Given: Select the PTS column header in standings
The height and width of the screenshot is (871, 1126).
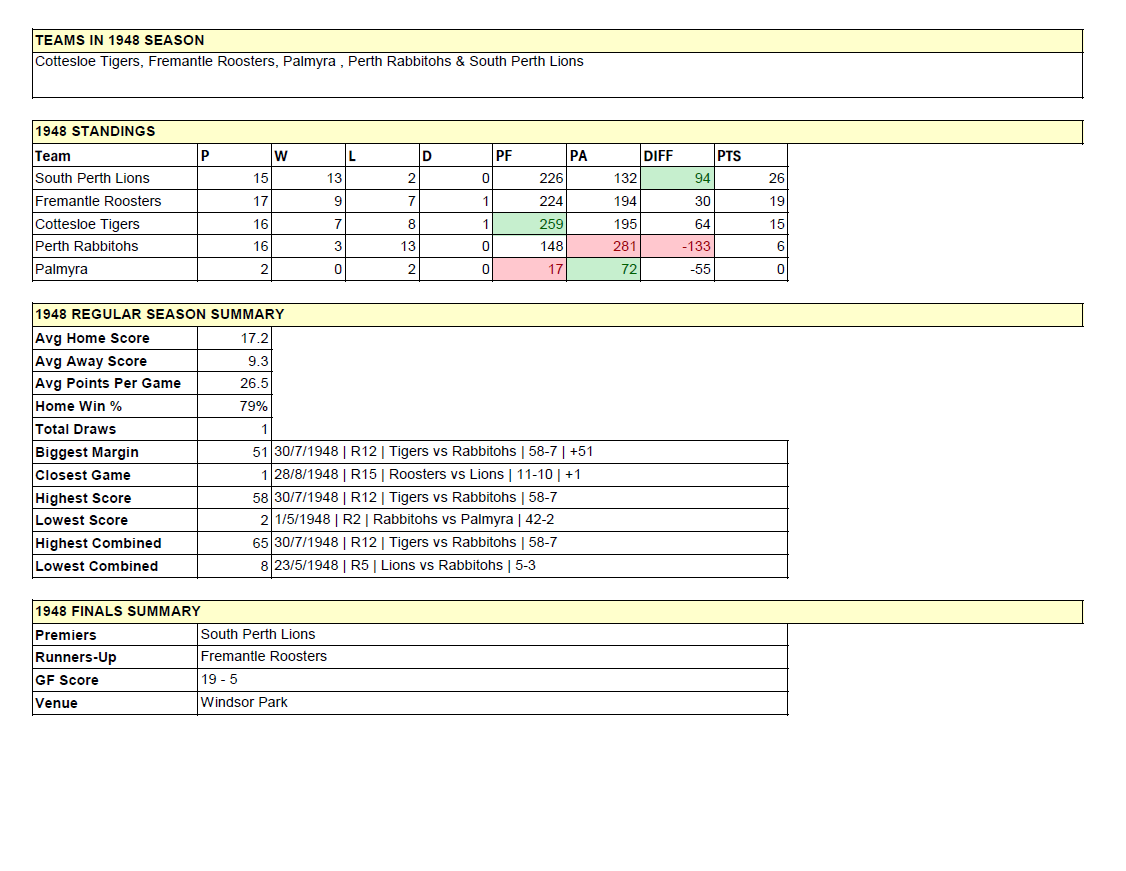Looking at the screenshot, I should [750, 156].
